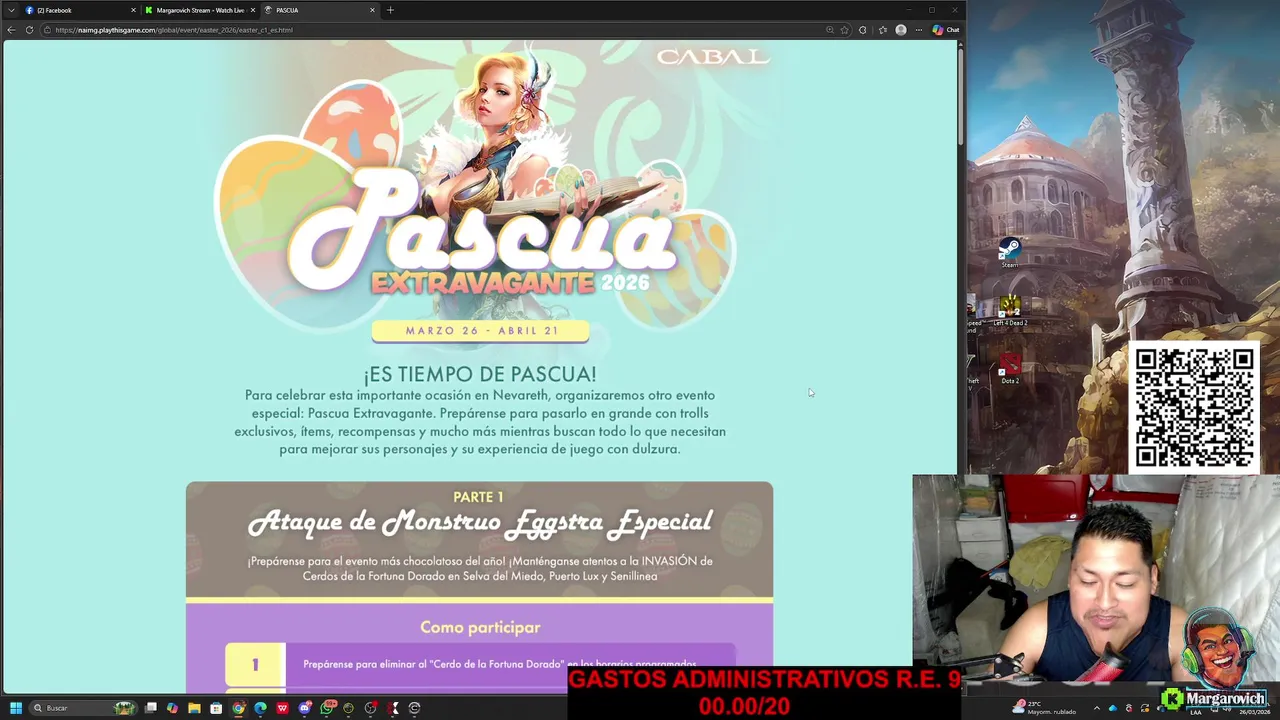Open Microsoft Edge from the taskbar
The width and height of the screenshot is (1280, 720).
click(x=260, y=708)
